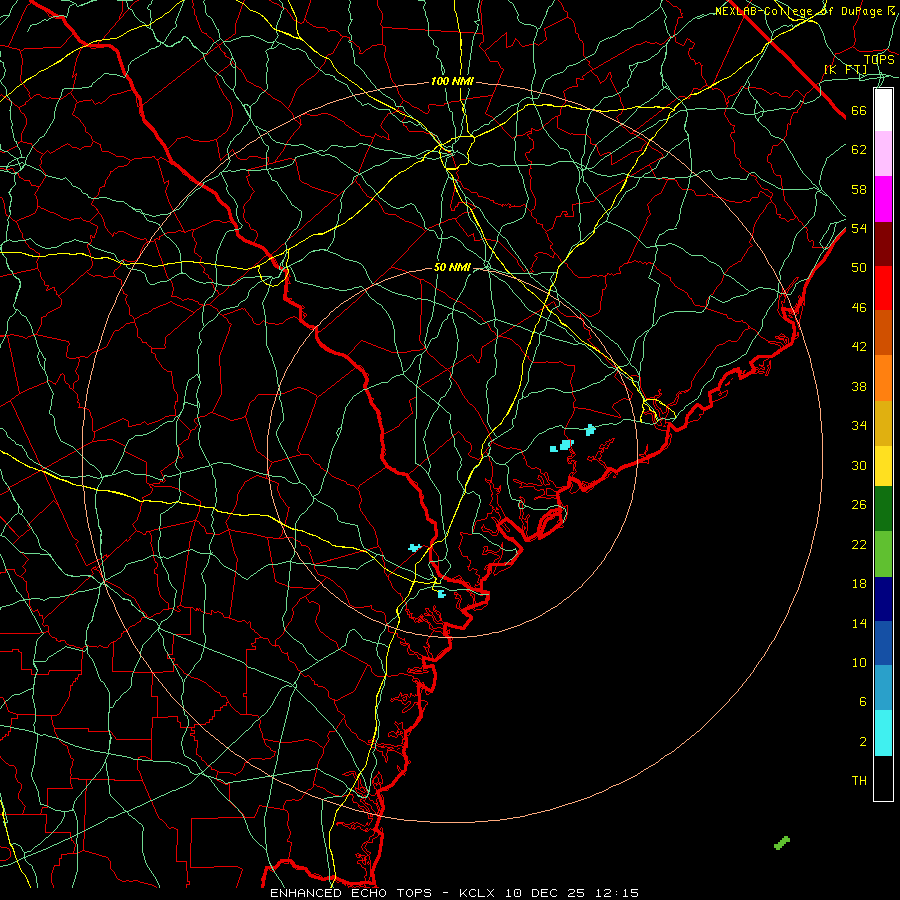Click legend value "18"
This screenshot has height=900, width=900.
859,584
